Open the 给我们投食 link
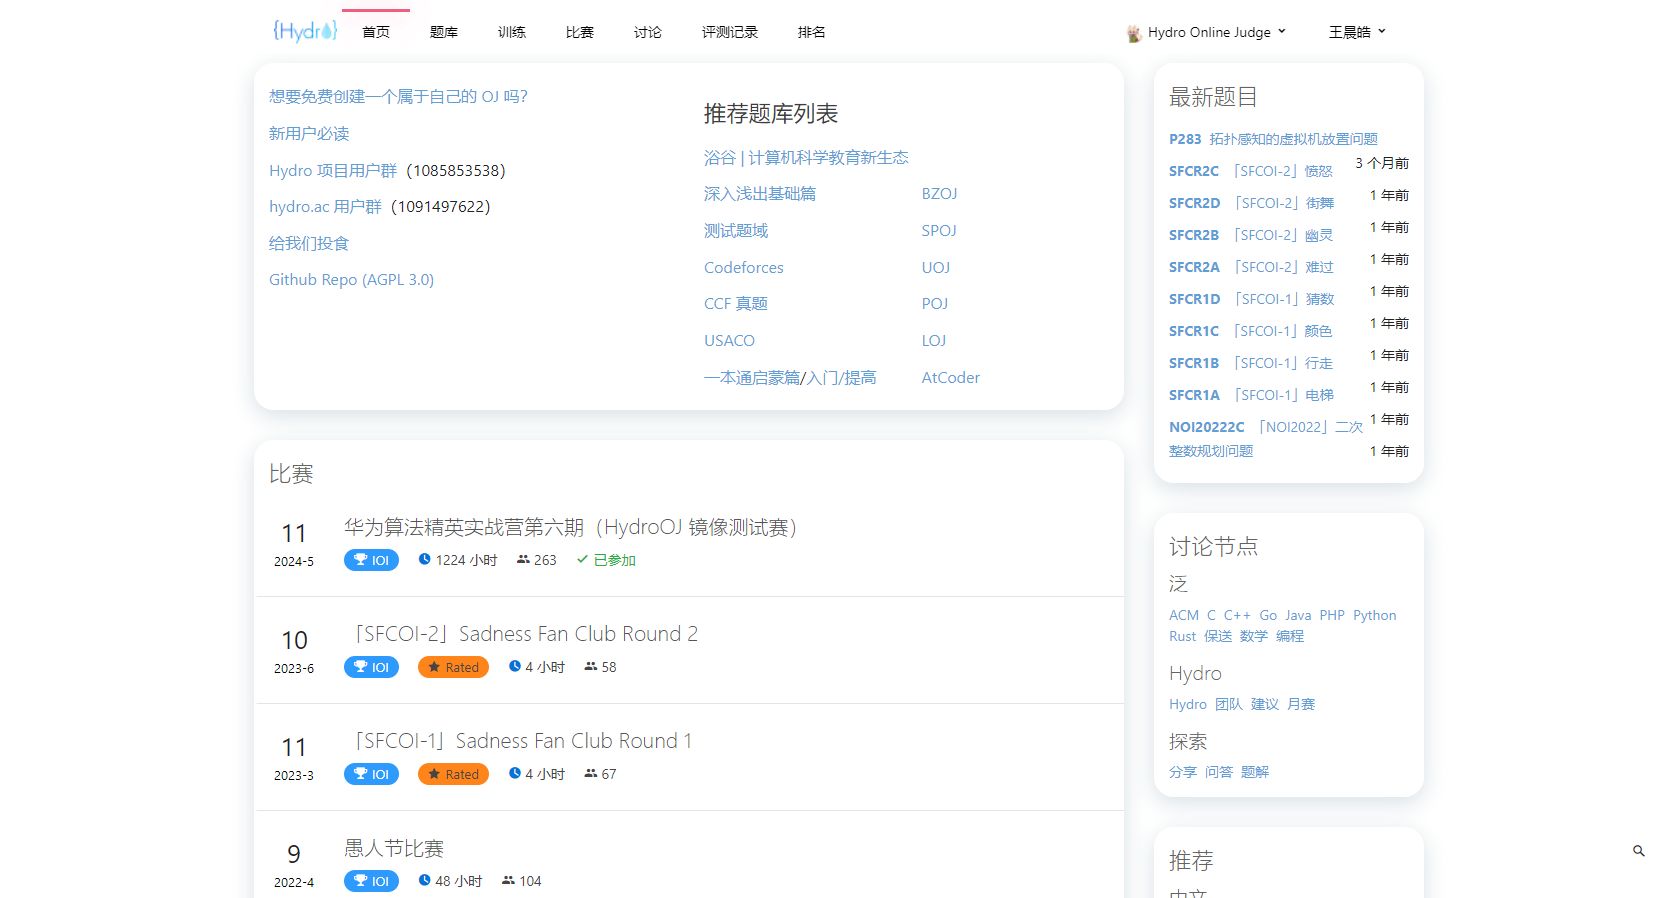The width and height of the screenshot is (1669, 898). [309, 244]
